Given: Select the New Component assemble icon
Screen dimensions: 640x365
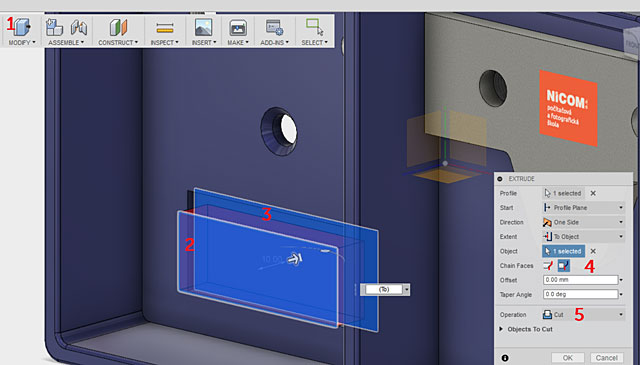Looking at the screenshot, I should [x=54, y=27].
